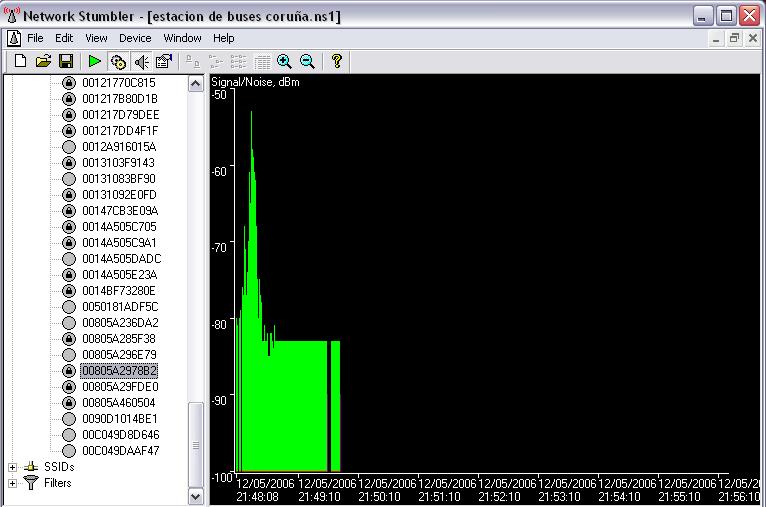This screenshot has width=766, height=507.
Task: Open the View menu
Action: click(96, 38)
